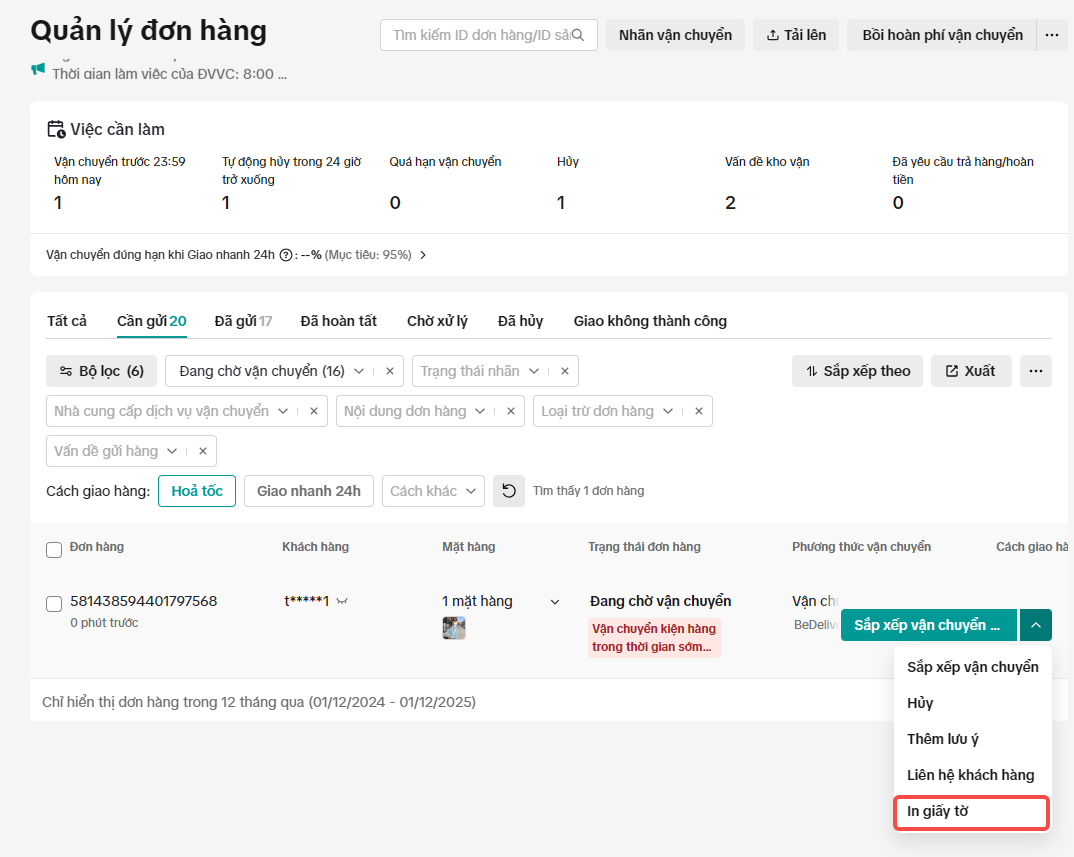Open header more options beside Bồi hoàn
The height and width of the screenshot is (857, 1074).
pos(1051,35)
